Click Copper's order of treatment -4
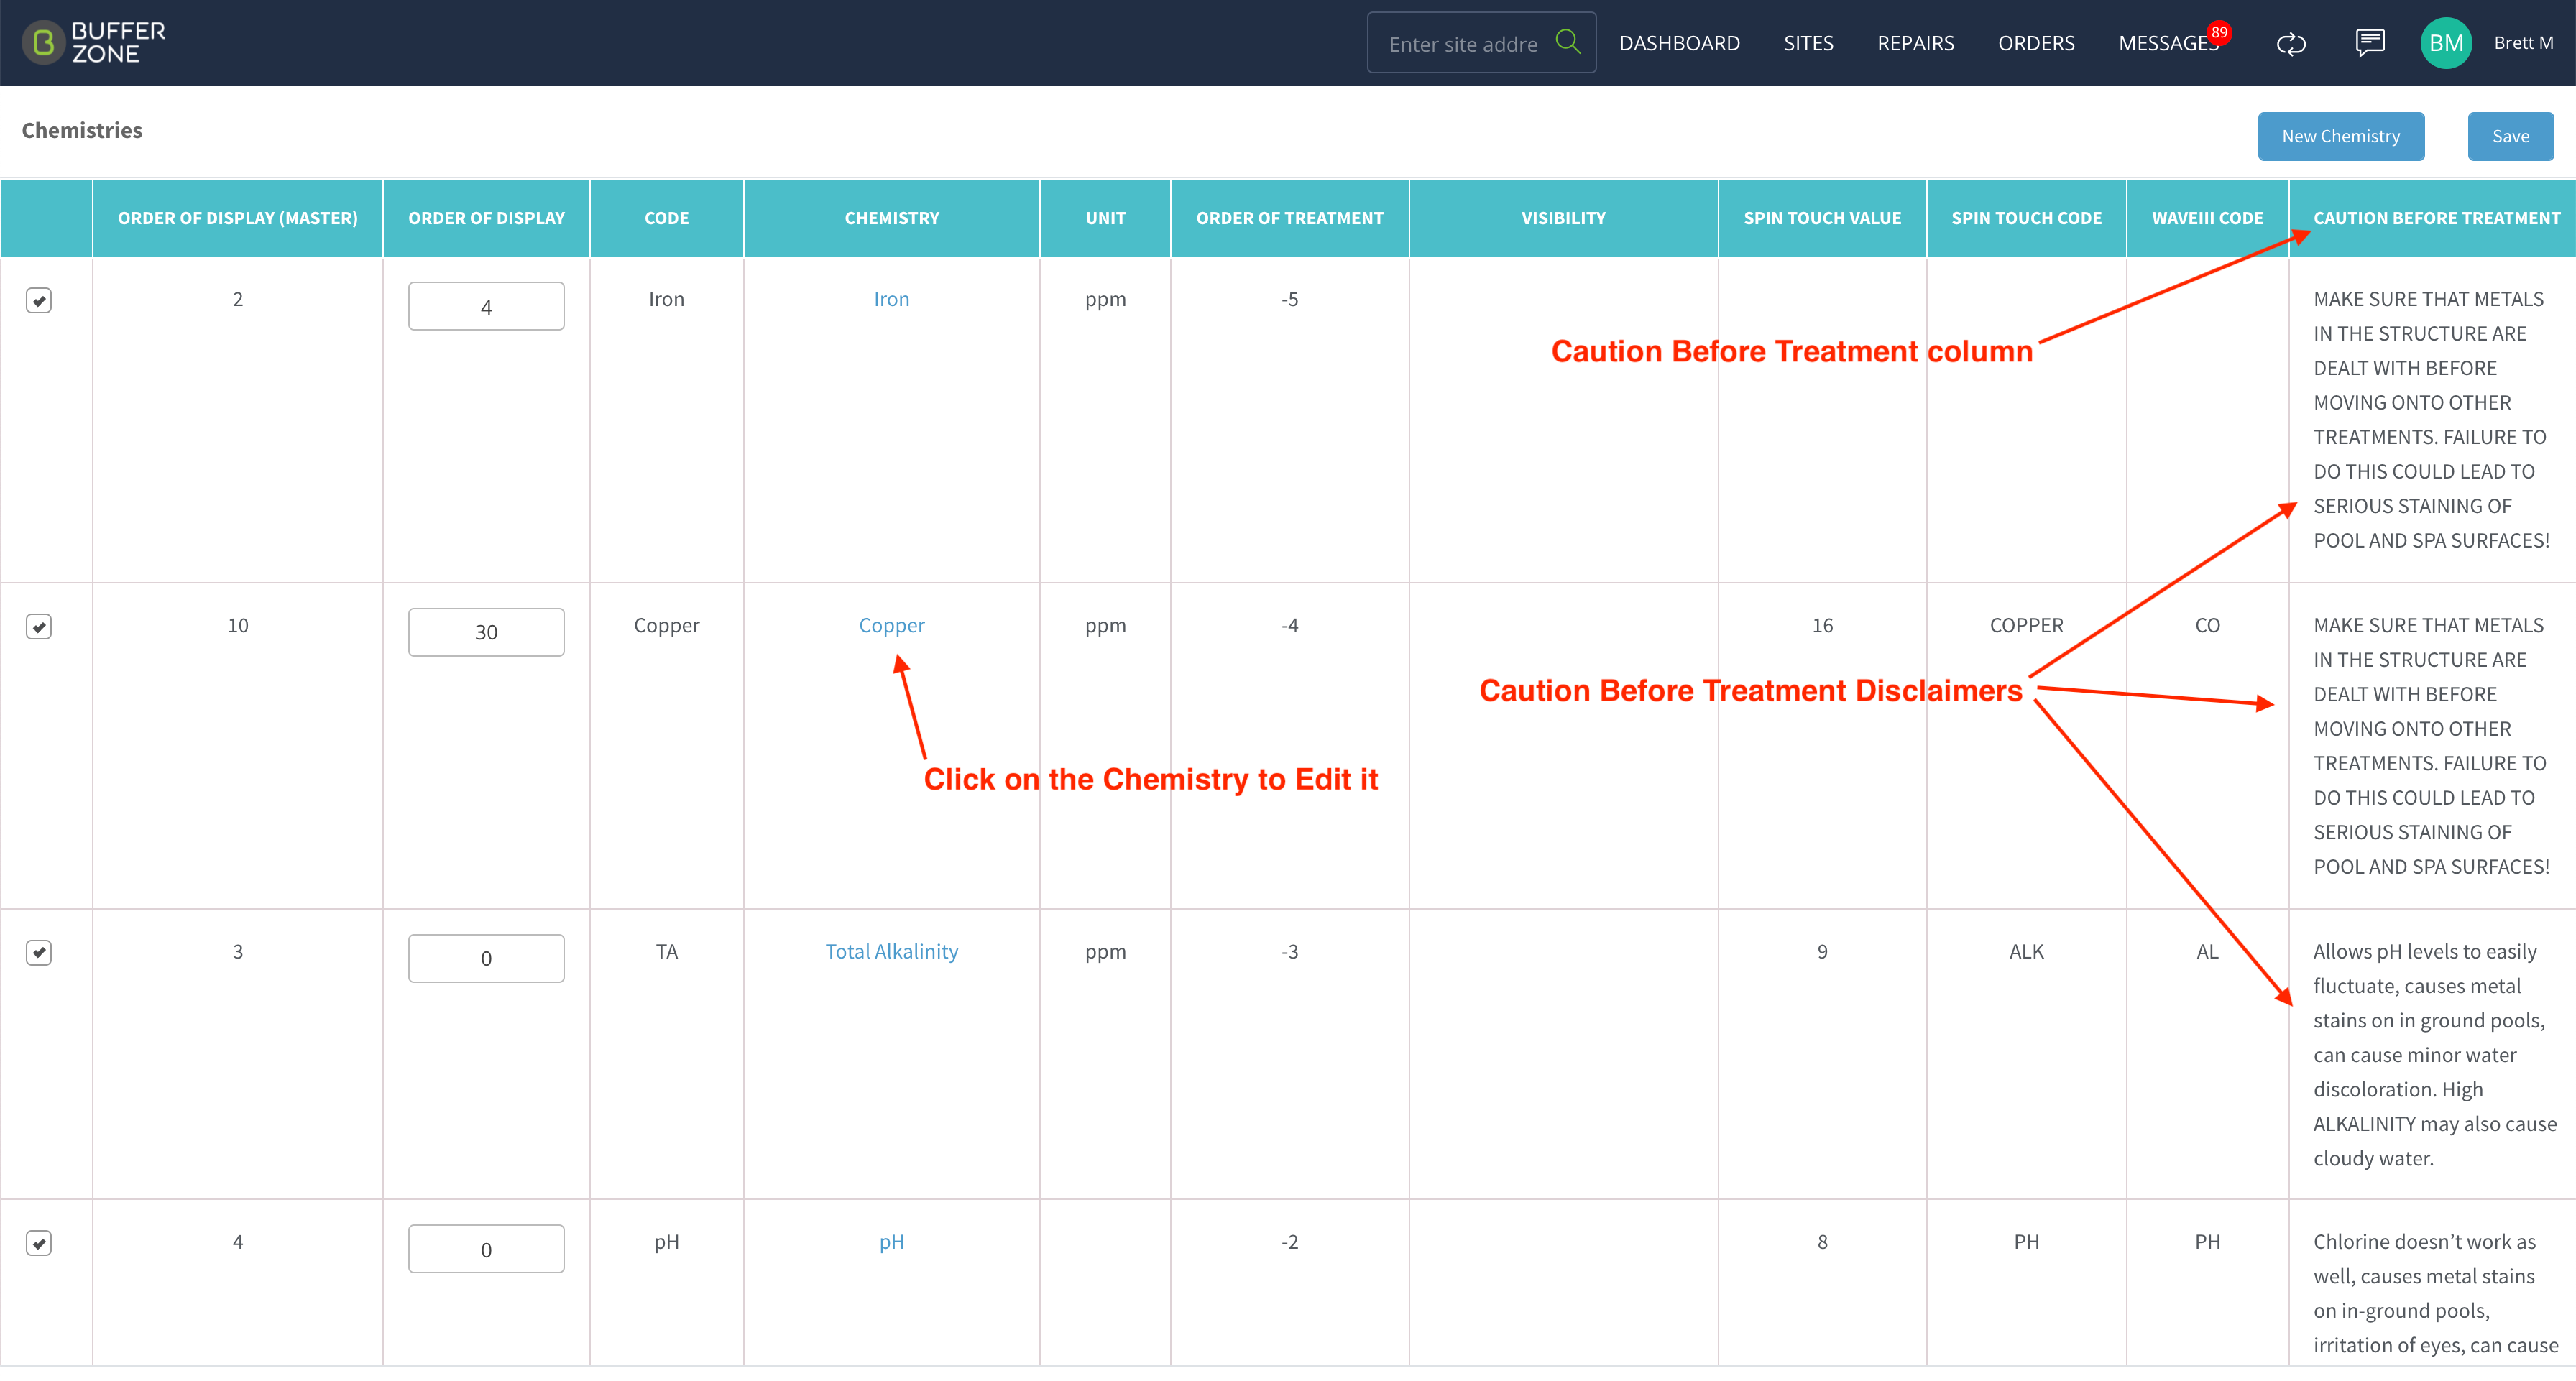 [x=1289, y=625]
